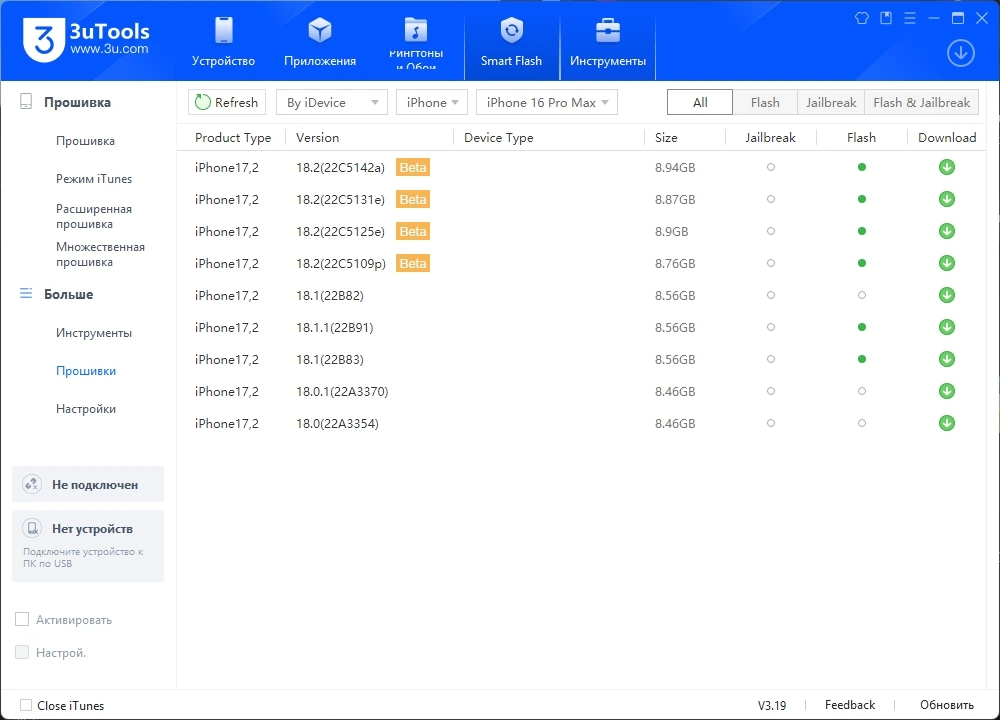Click the Обновить update link
Viewport: 1000px width, 720px height.
pyautogui.click(x=946, y=705)
